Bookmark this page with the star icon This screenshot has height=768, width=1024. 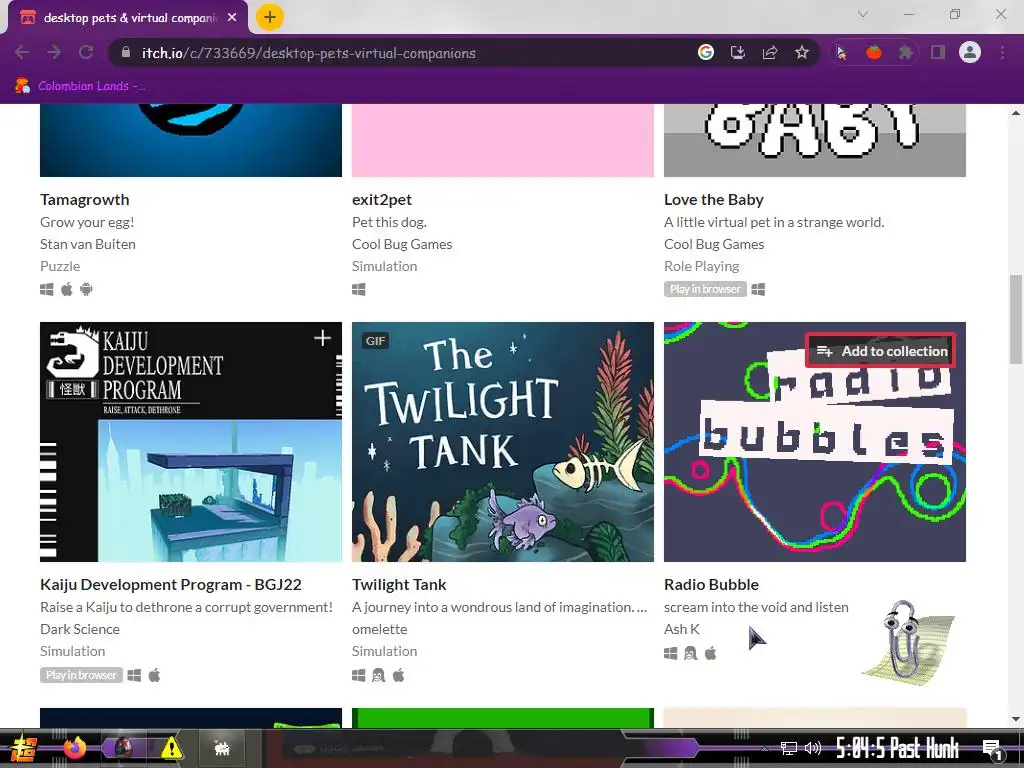[802, 52]
